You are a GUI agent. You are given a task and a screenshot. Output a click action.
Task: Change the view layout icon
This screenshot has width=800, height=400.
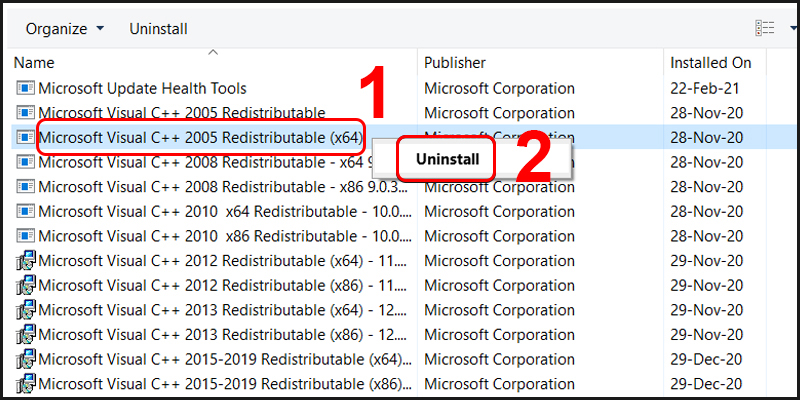[765, 29]
